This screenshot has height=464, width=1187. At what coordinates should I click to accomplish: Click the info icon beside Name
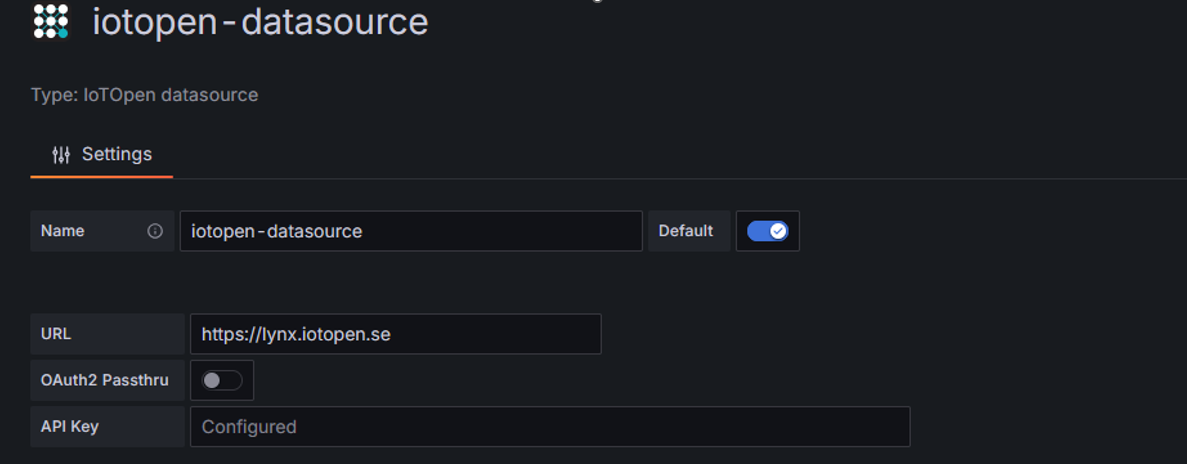point(155,231)
